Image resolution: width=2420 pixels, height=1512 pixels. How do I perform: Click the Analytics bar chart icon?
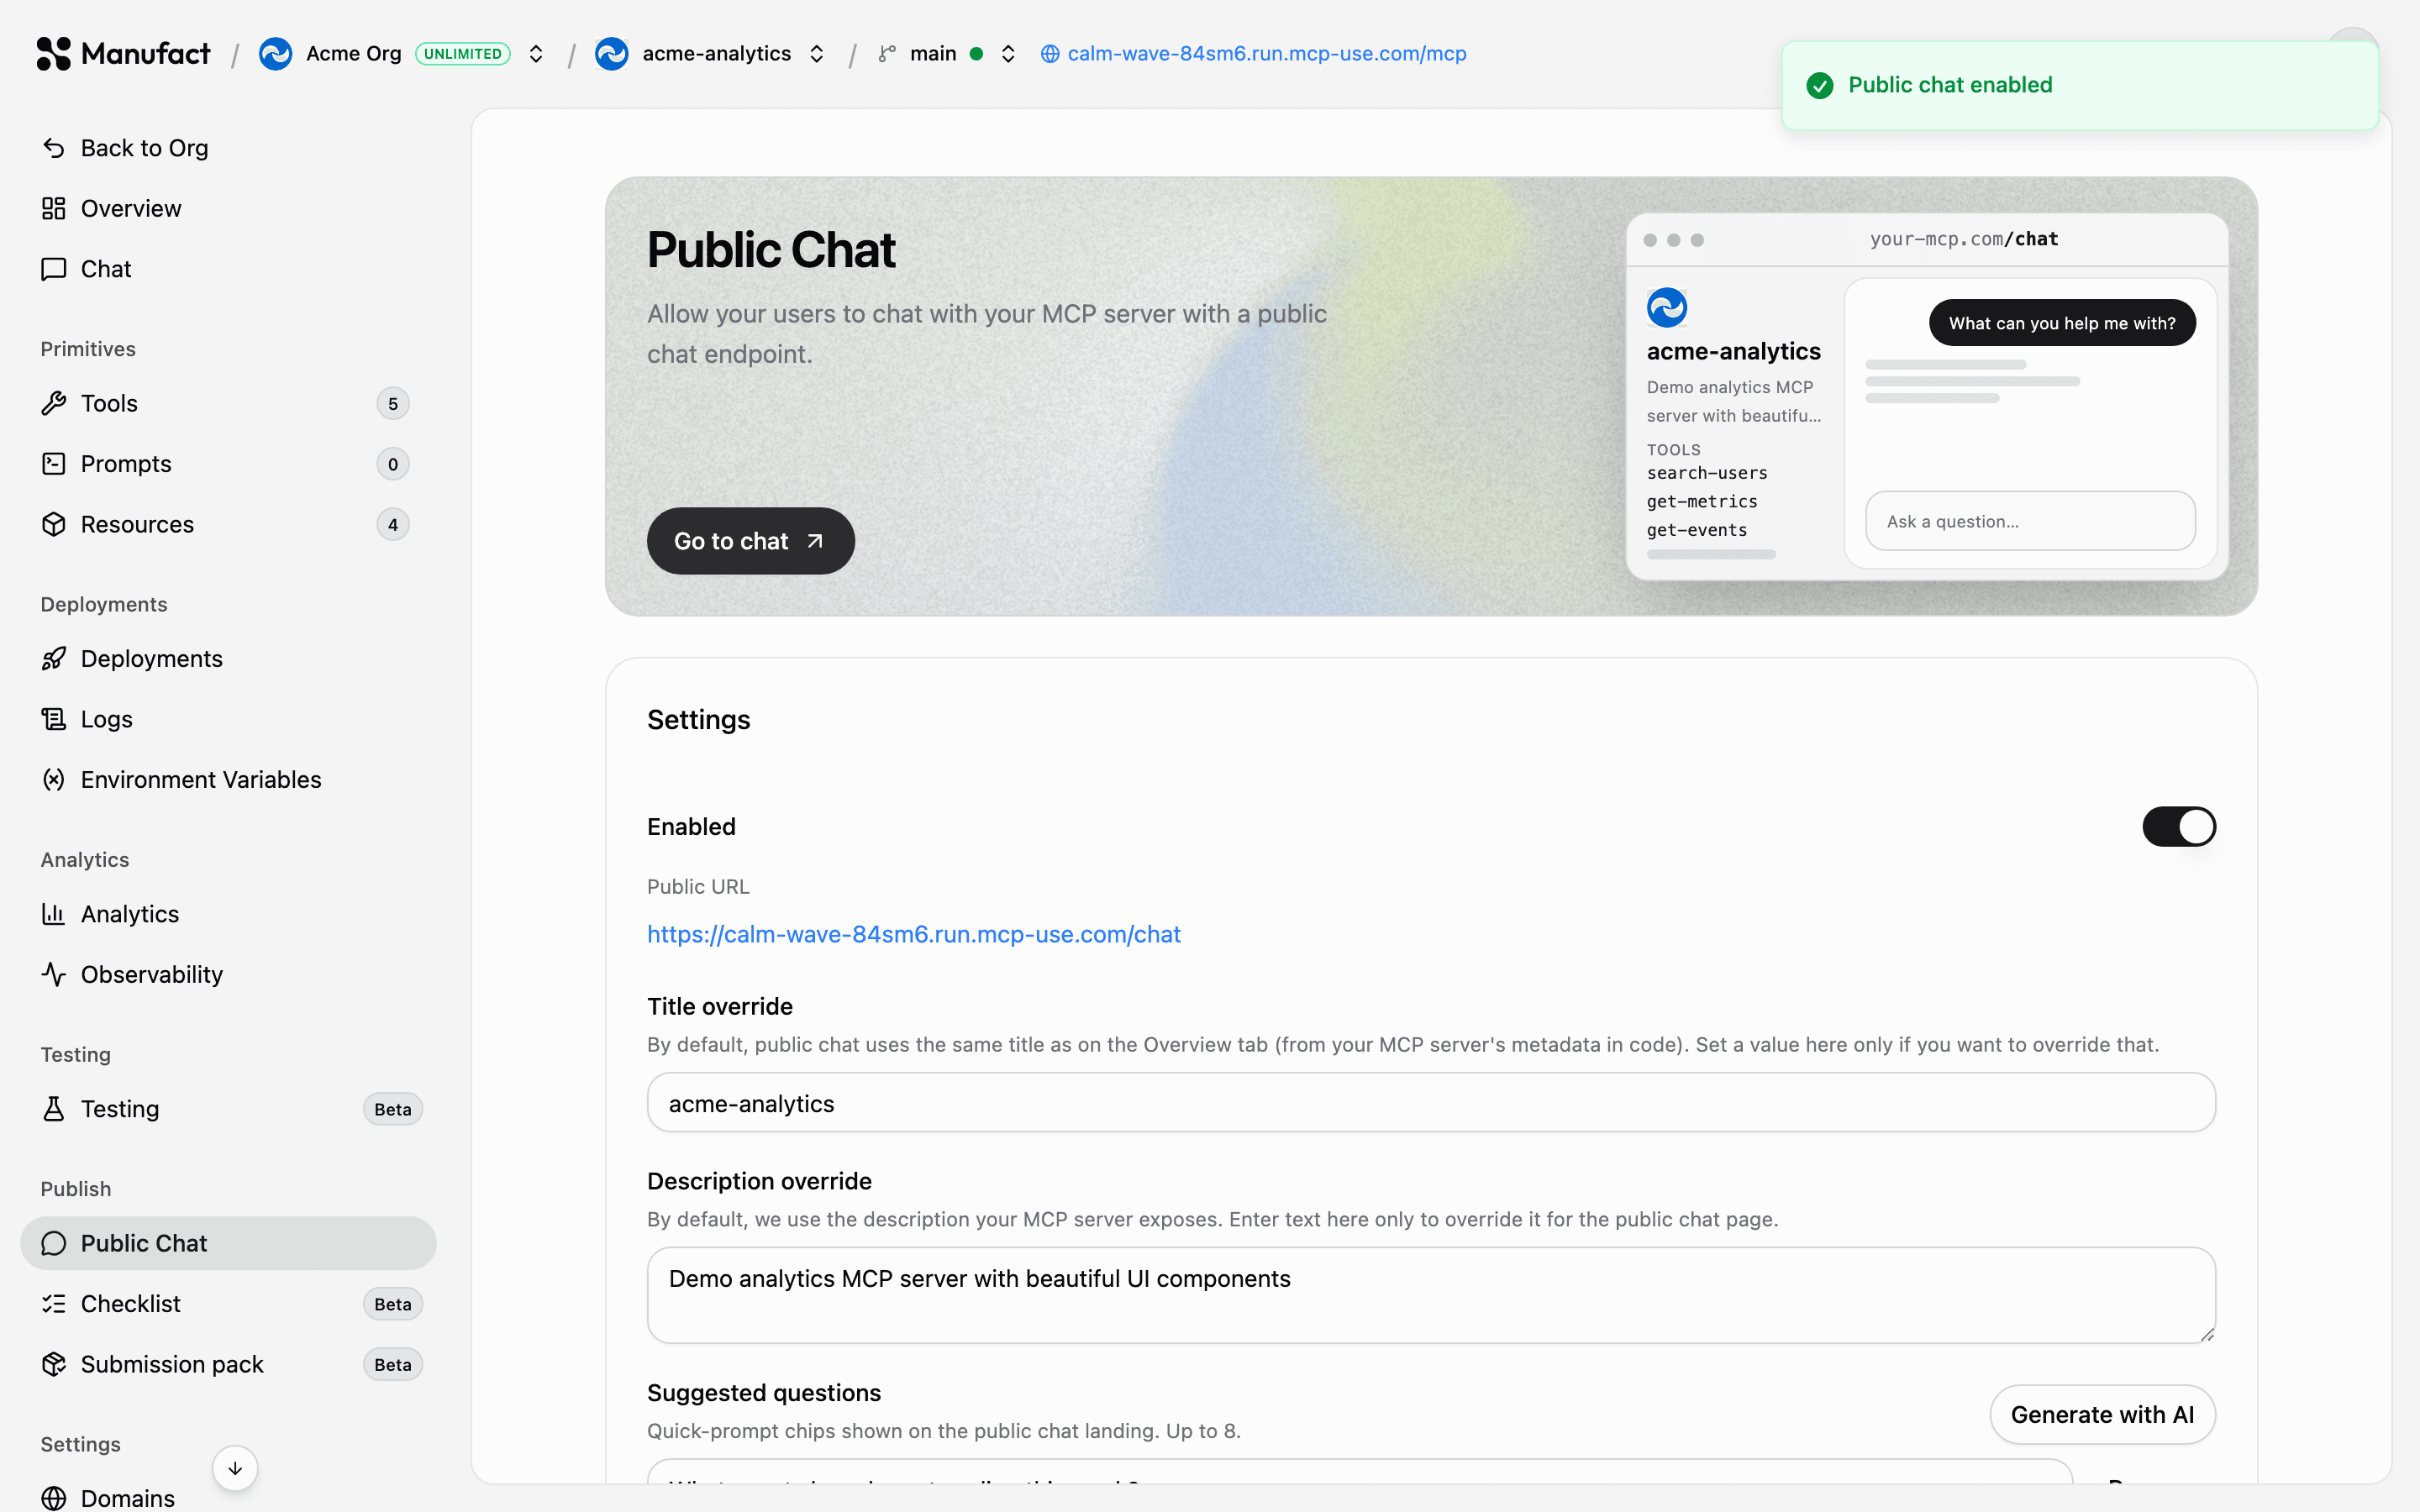point(54,914)
